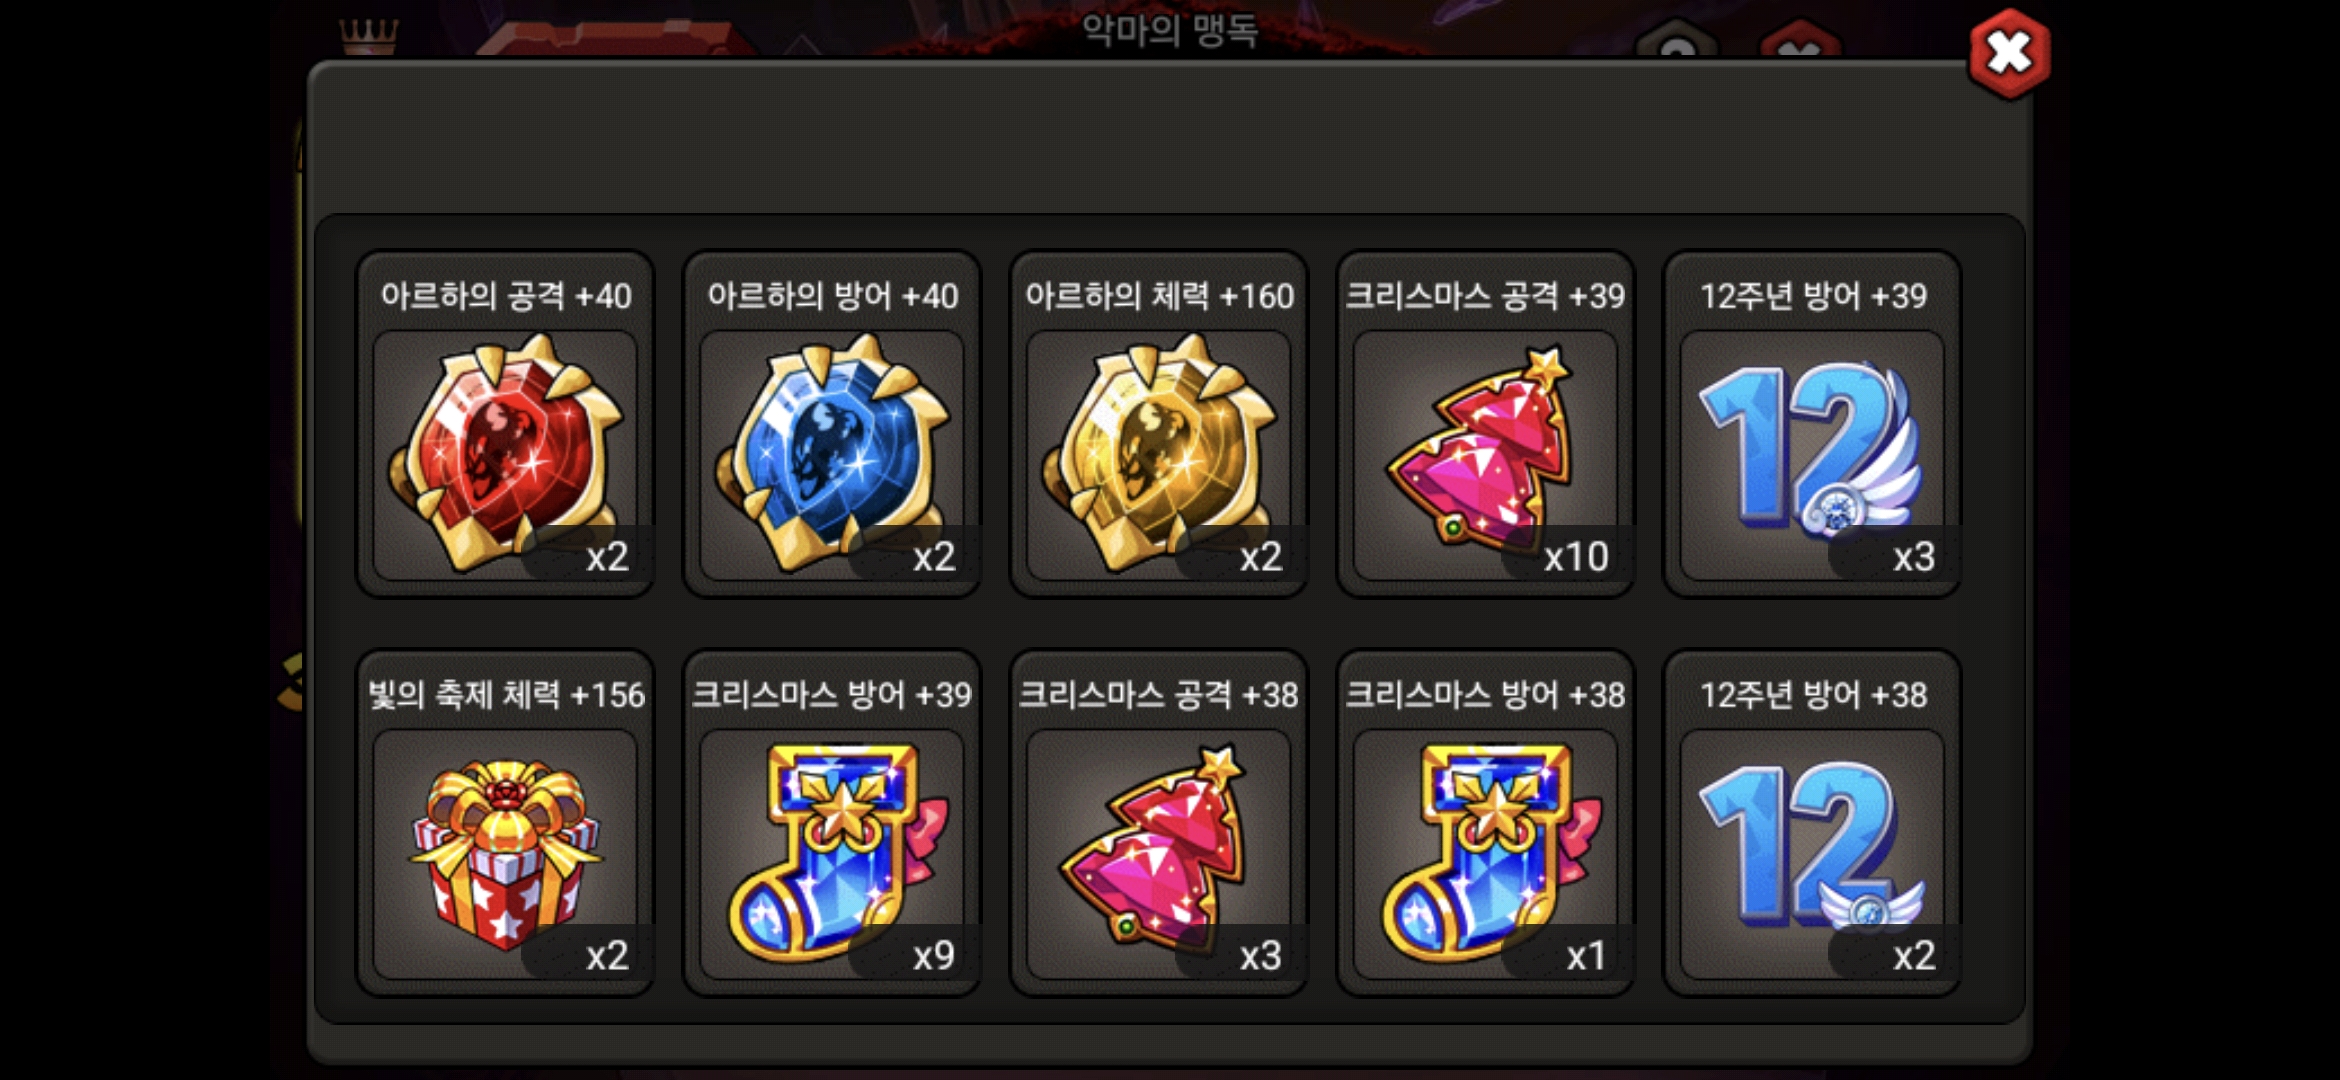Click the 빛의 축제 체력 +156 label
This screenshot has height=1080, width=2340.
506,695
